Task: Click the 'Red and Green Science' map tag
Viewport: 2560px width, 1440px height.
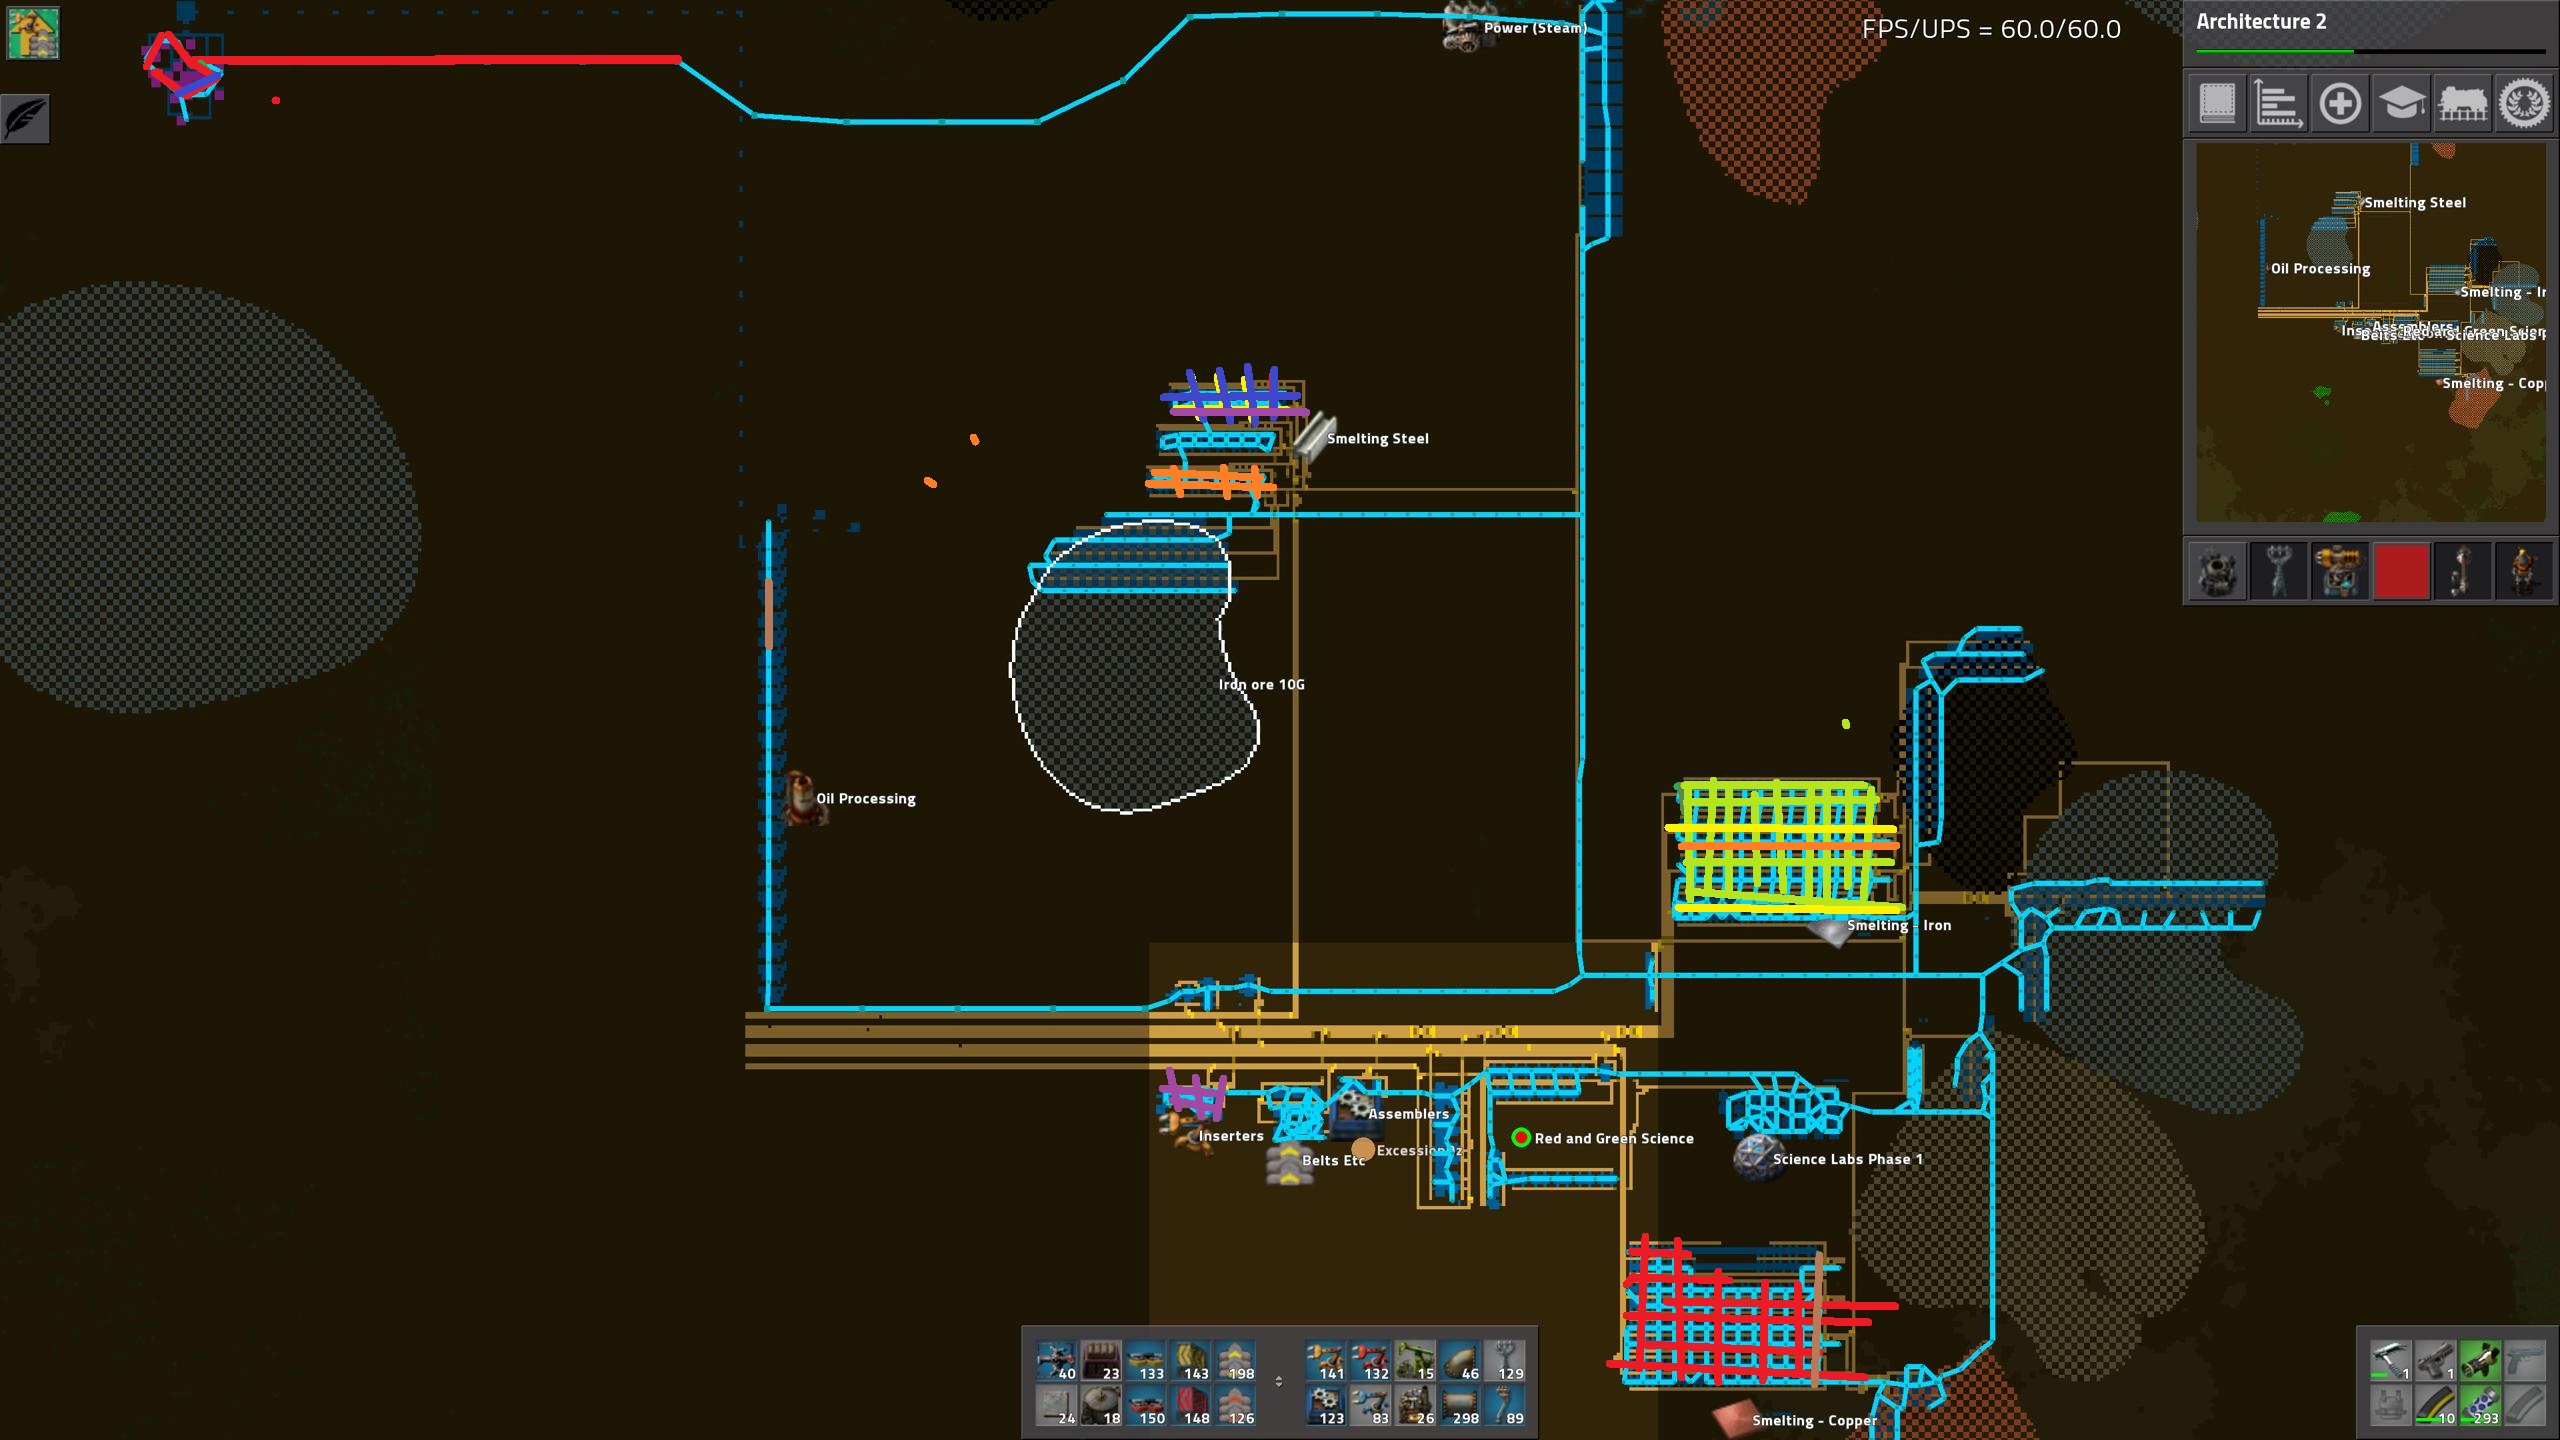Action: [x=1614, y=1139]
